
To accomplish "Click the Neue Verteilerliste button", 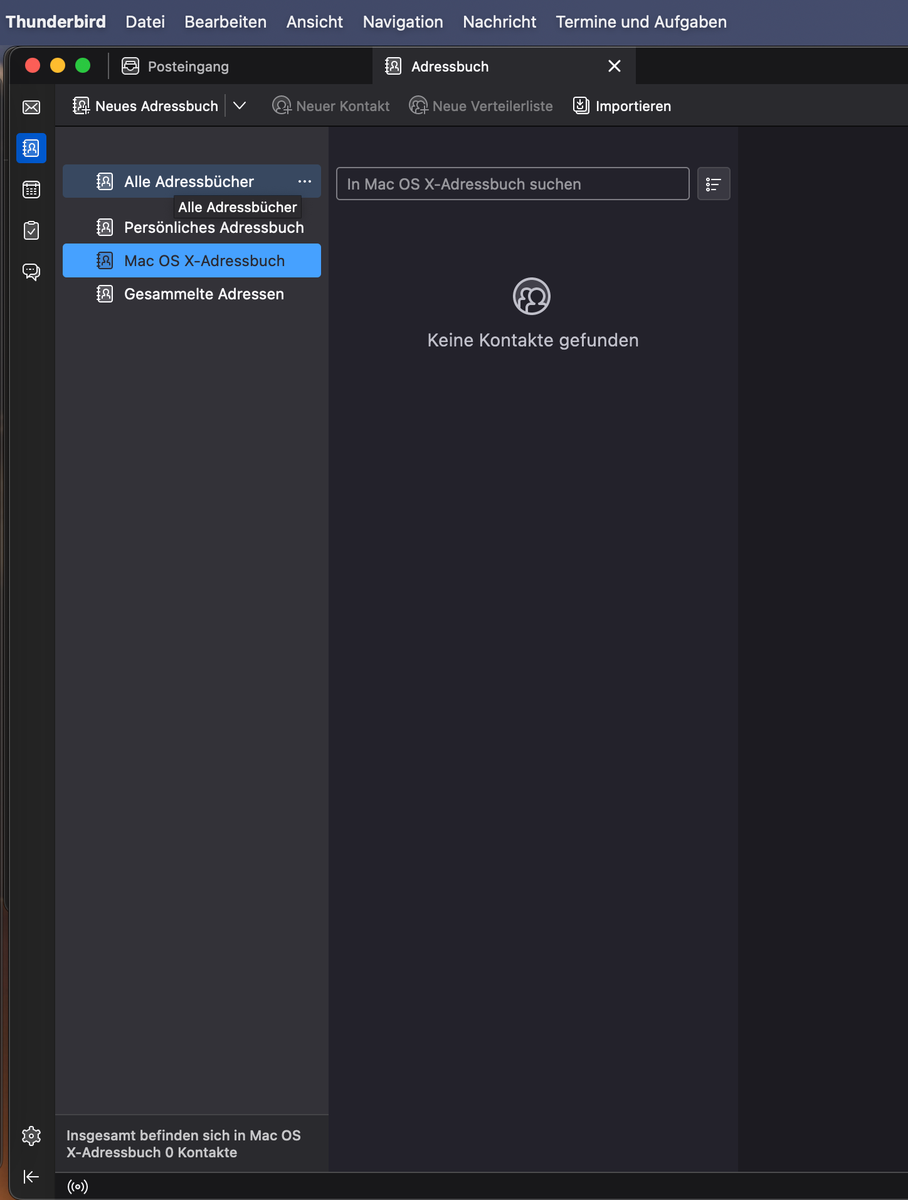I will coord(481,106).
